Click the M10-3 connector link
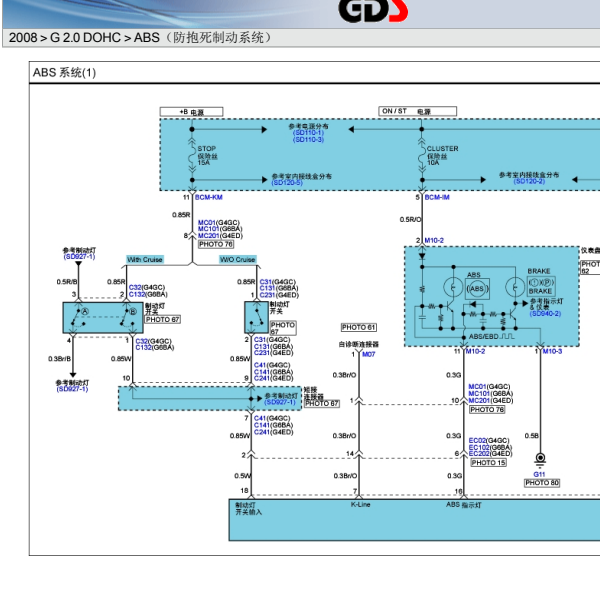This screenshot has width=600, height=599. point(552,351)
